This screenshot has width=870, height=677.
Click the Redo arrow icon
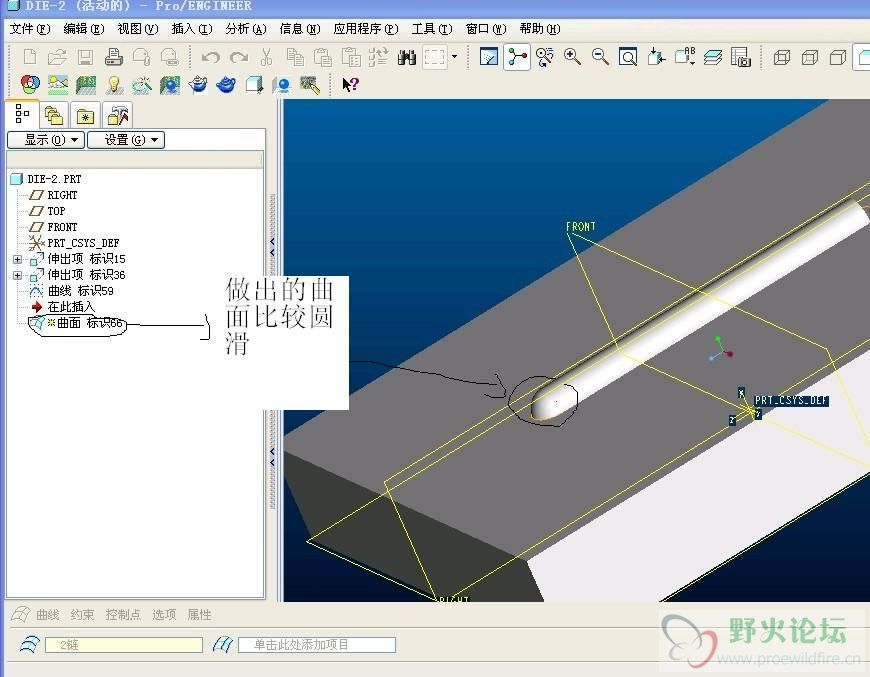tap(239, 57)
